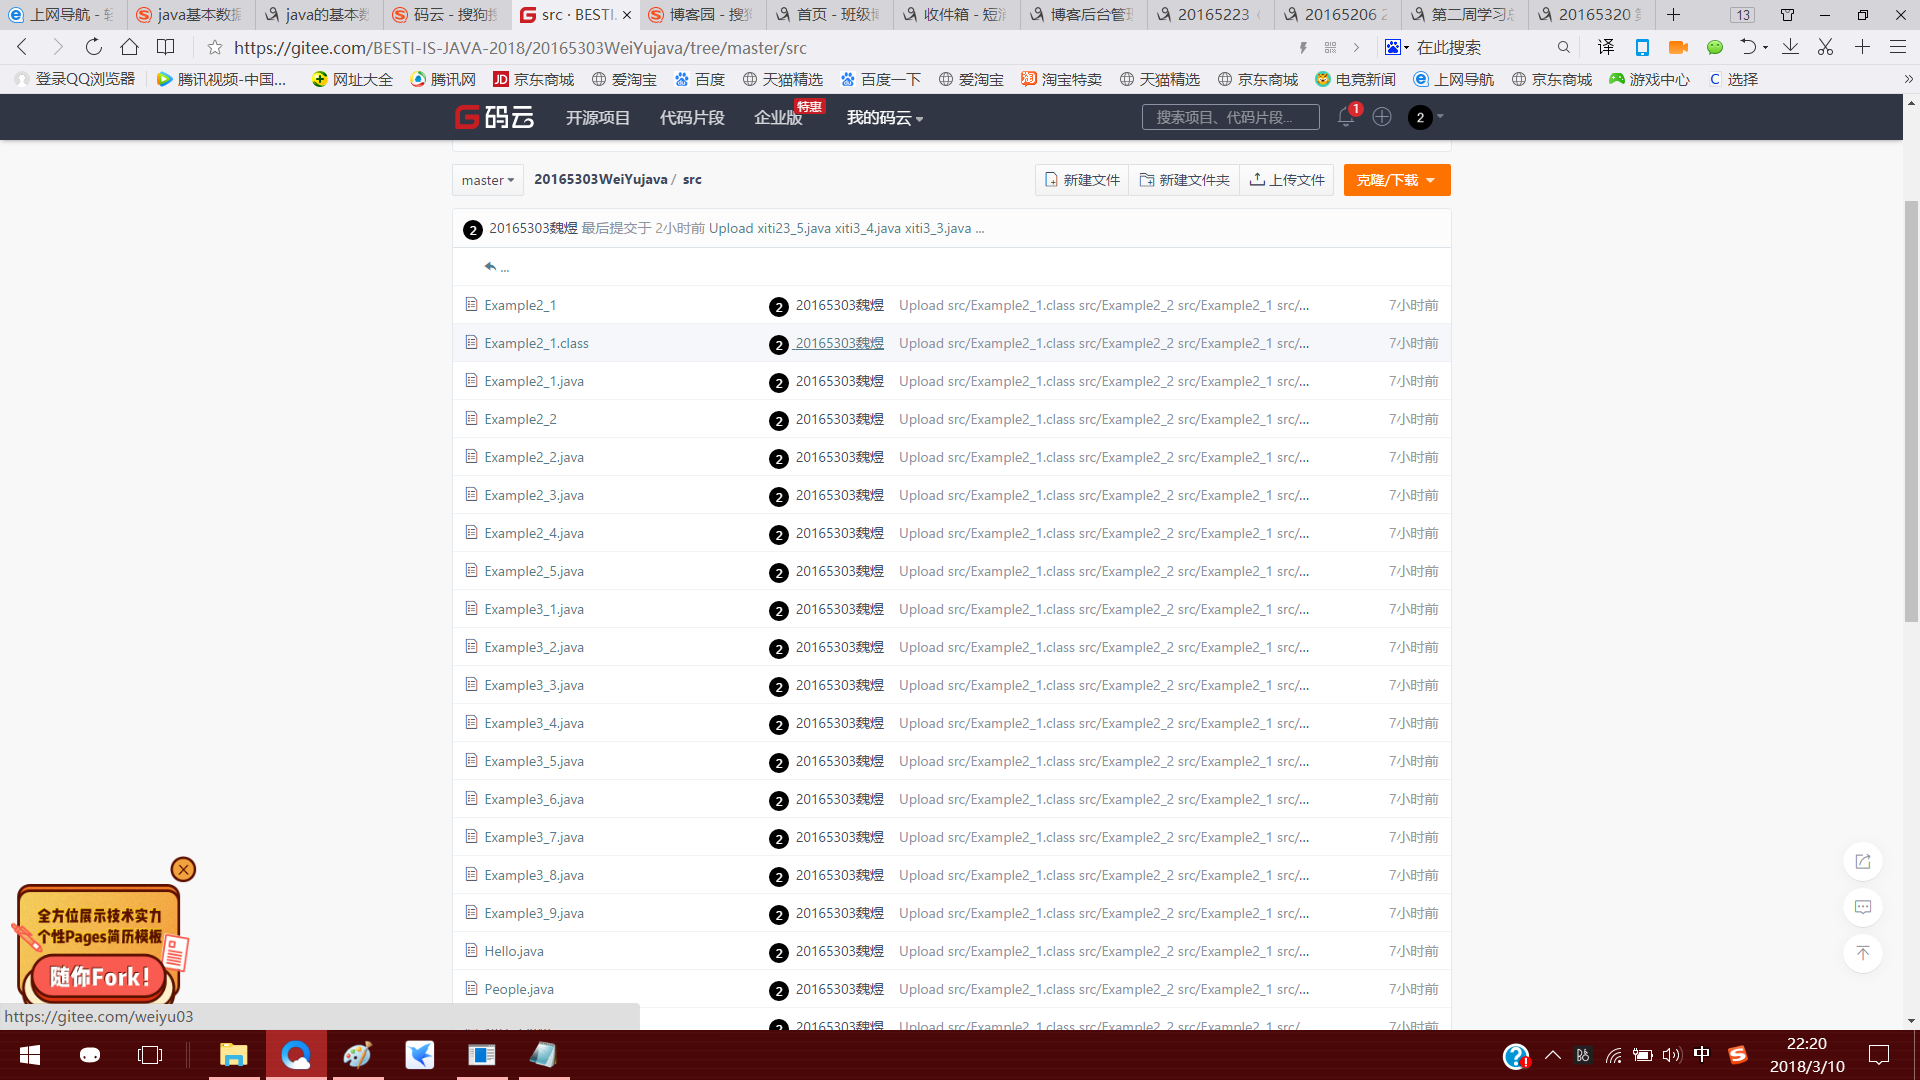Open the browser hamburger menu
The width and height of the screenshot is (1920, 1080).
[1897, 47]
